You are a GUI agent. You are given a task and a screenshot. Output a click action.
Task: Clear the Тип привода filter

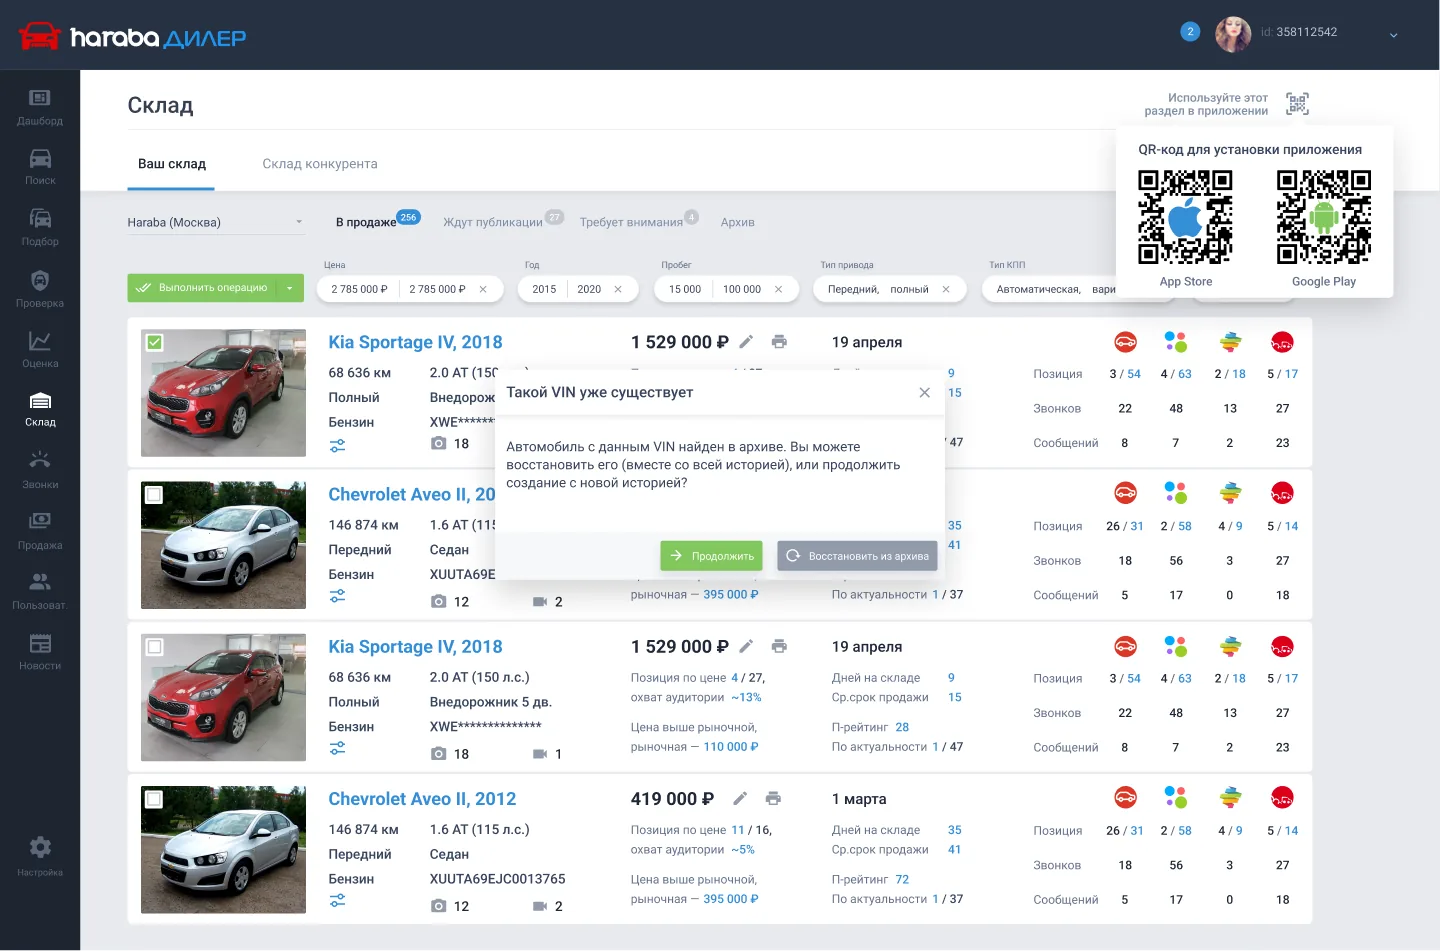click(946, 289)
